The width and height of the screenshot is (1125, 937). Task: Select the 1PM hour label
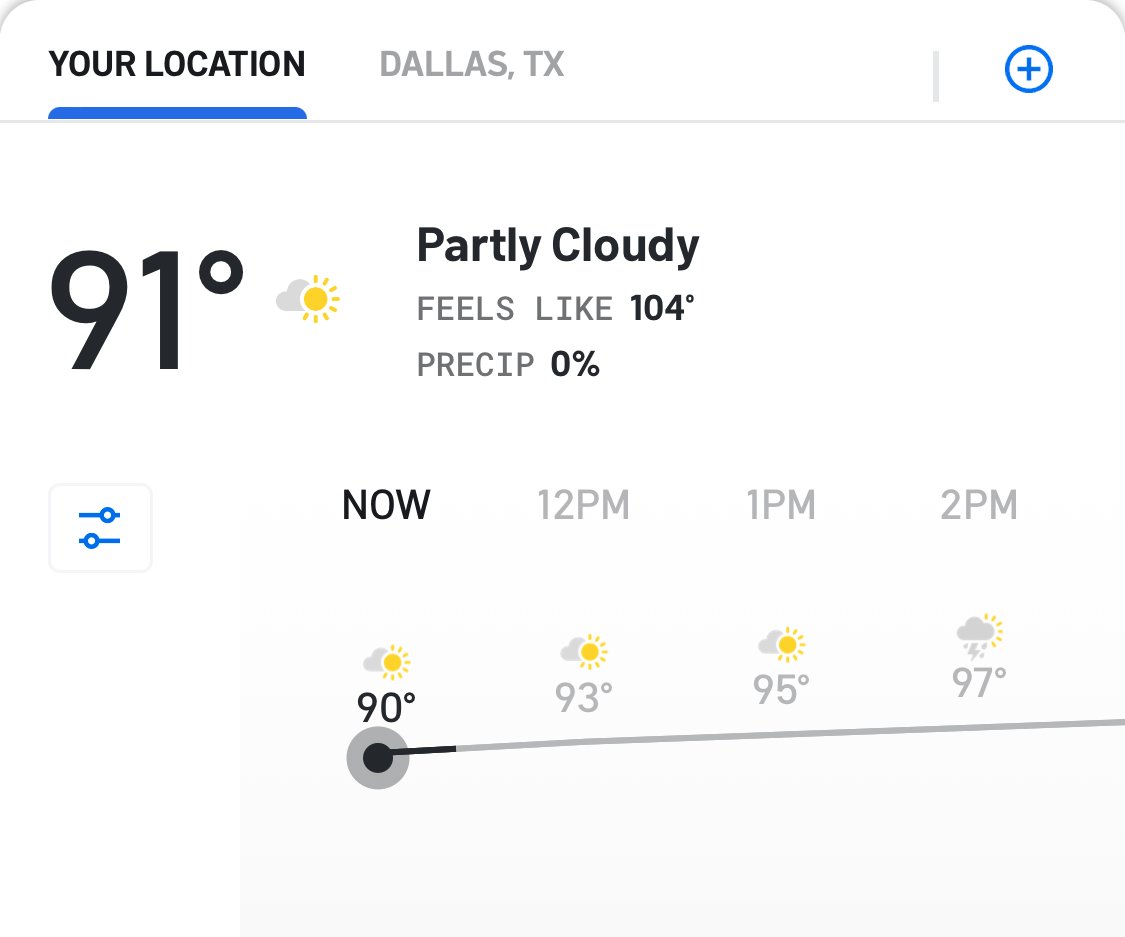(781, 505)
